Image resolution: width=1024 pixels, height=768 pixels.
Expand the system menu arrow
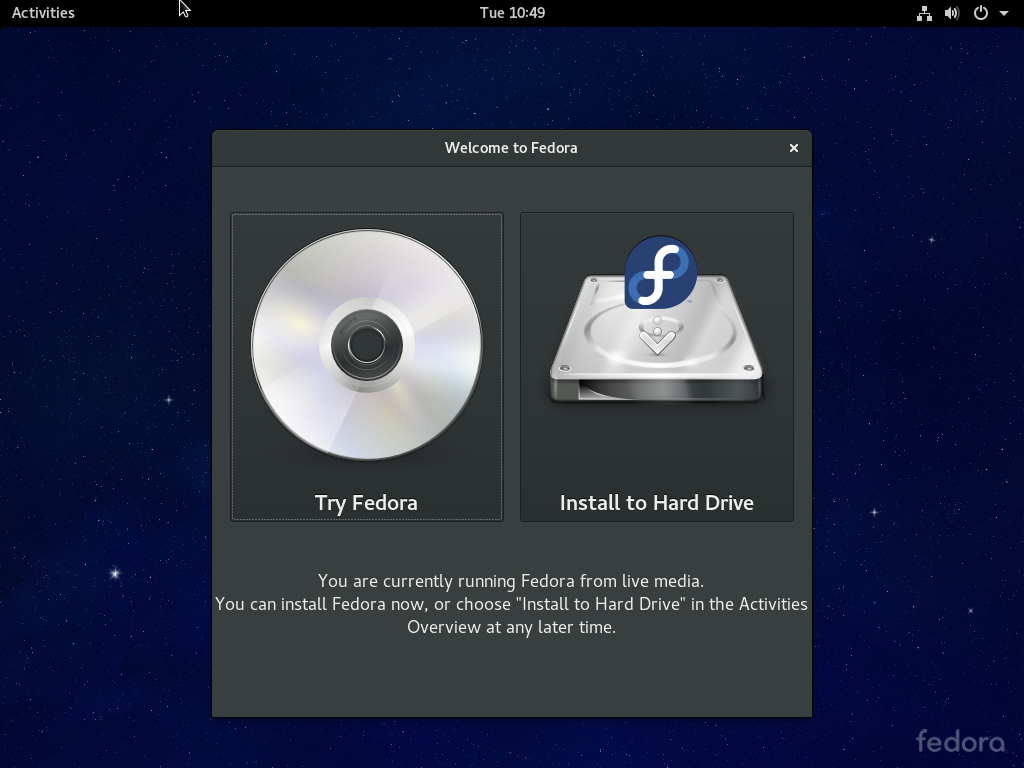coord(1004,14)
